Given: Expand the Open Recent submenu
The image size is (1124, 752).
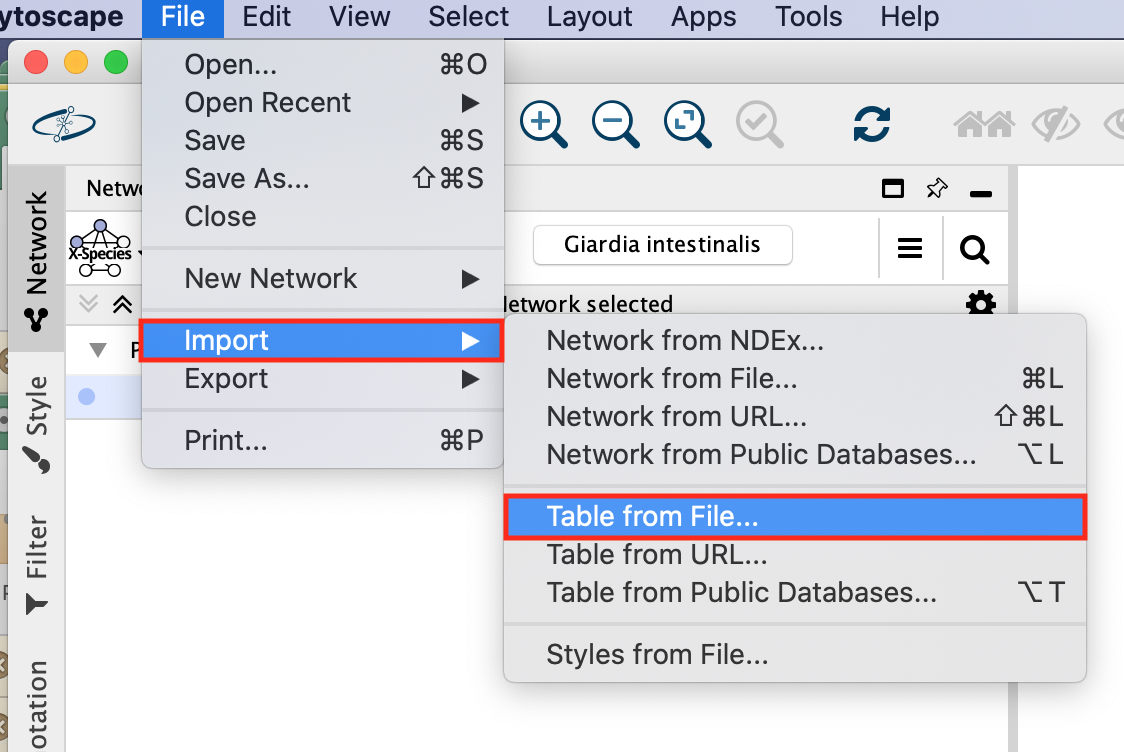Looking at the screenshot, I should point(470,103).
